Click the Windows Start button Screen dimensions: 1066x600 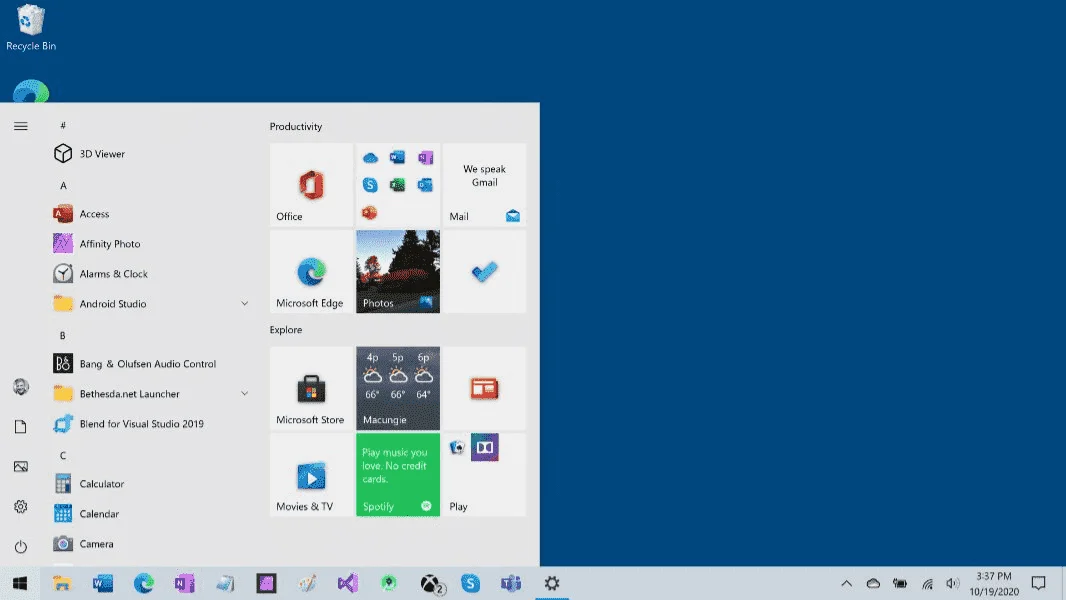pos(20,584)
